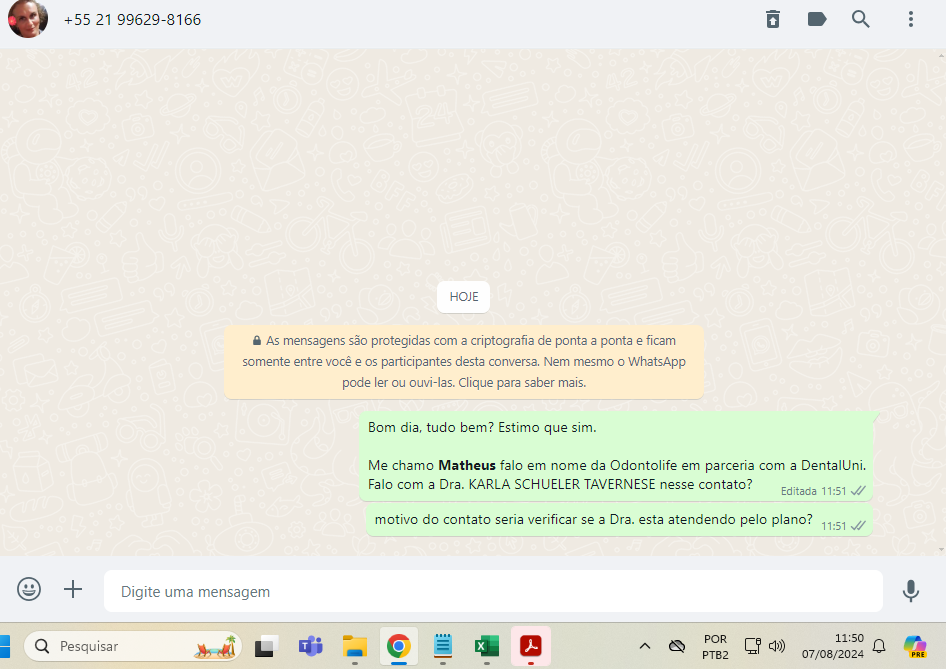The height and width of the screenshot is (669, 946).
Task: Launch the Copilot preview icon
Action: (915, 646)
